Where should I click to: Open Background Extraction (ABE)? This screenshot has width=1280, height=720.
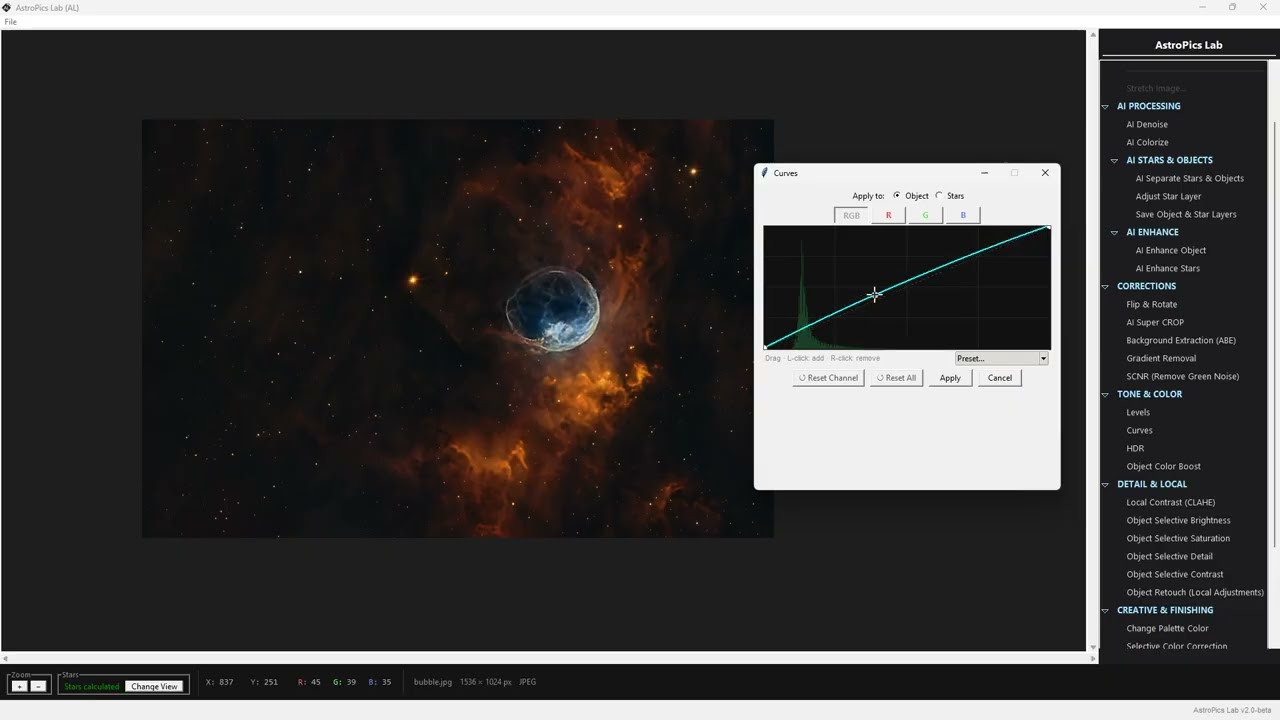tap(1181, 340)
